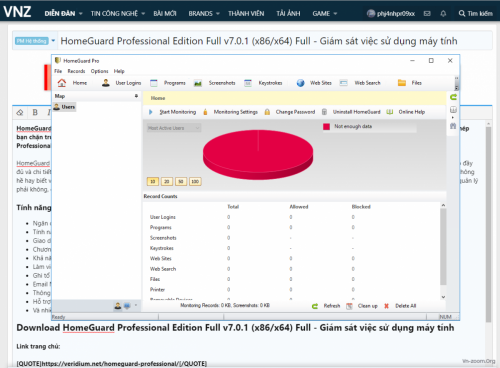Viewport: 500px width, 368px height.
Task: Select the 50 chart count button
Action: (181, 182)
